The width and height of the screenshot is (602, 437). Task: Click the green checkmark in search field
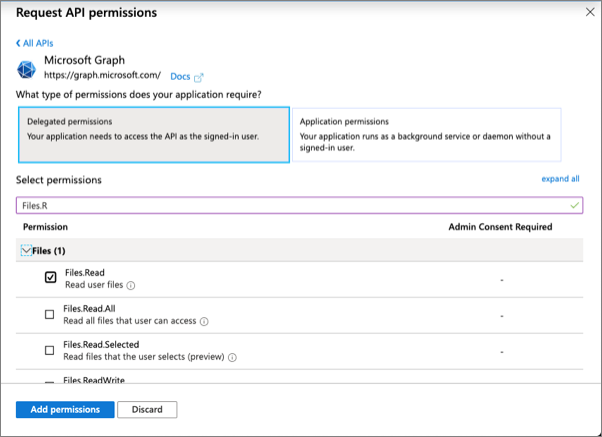click(x=574, y=205)
